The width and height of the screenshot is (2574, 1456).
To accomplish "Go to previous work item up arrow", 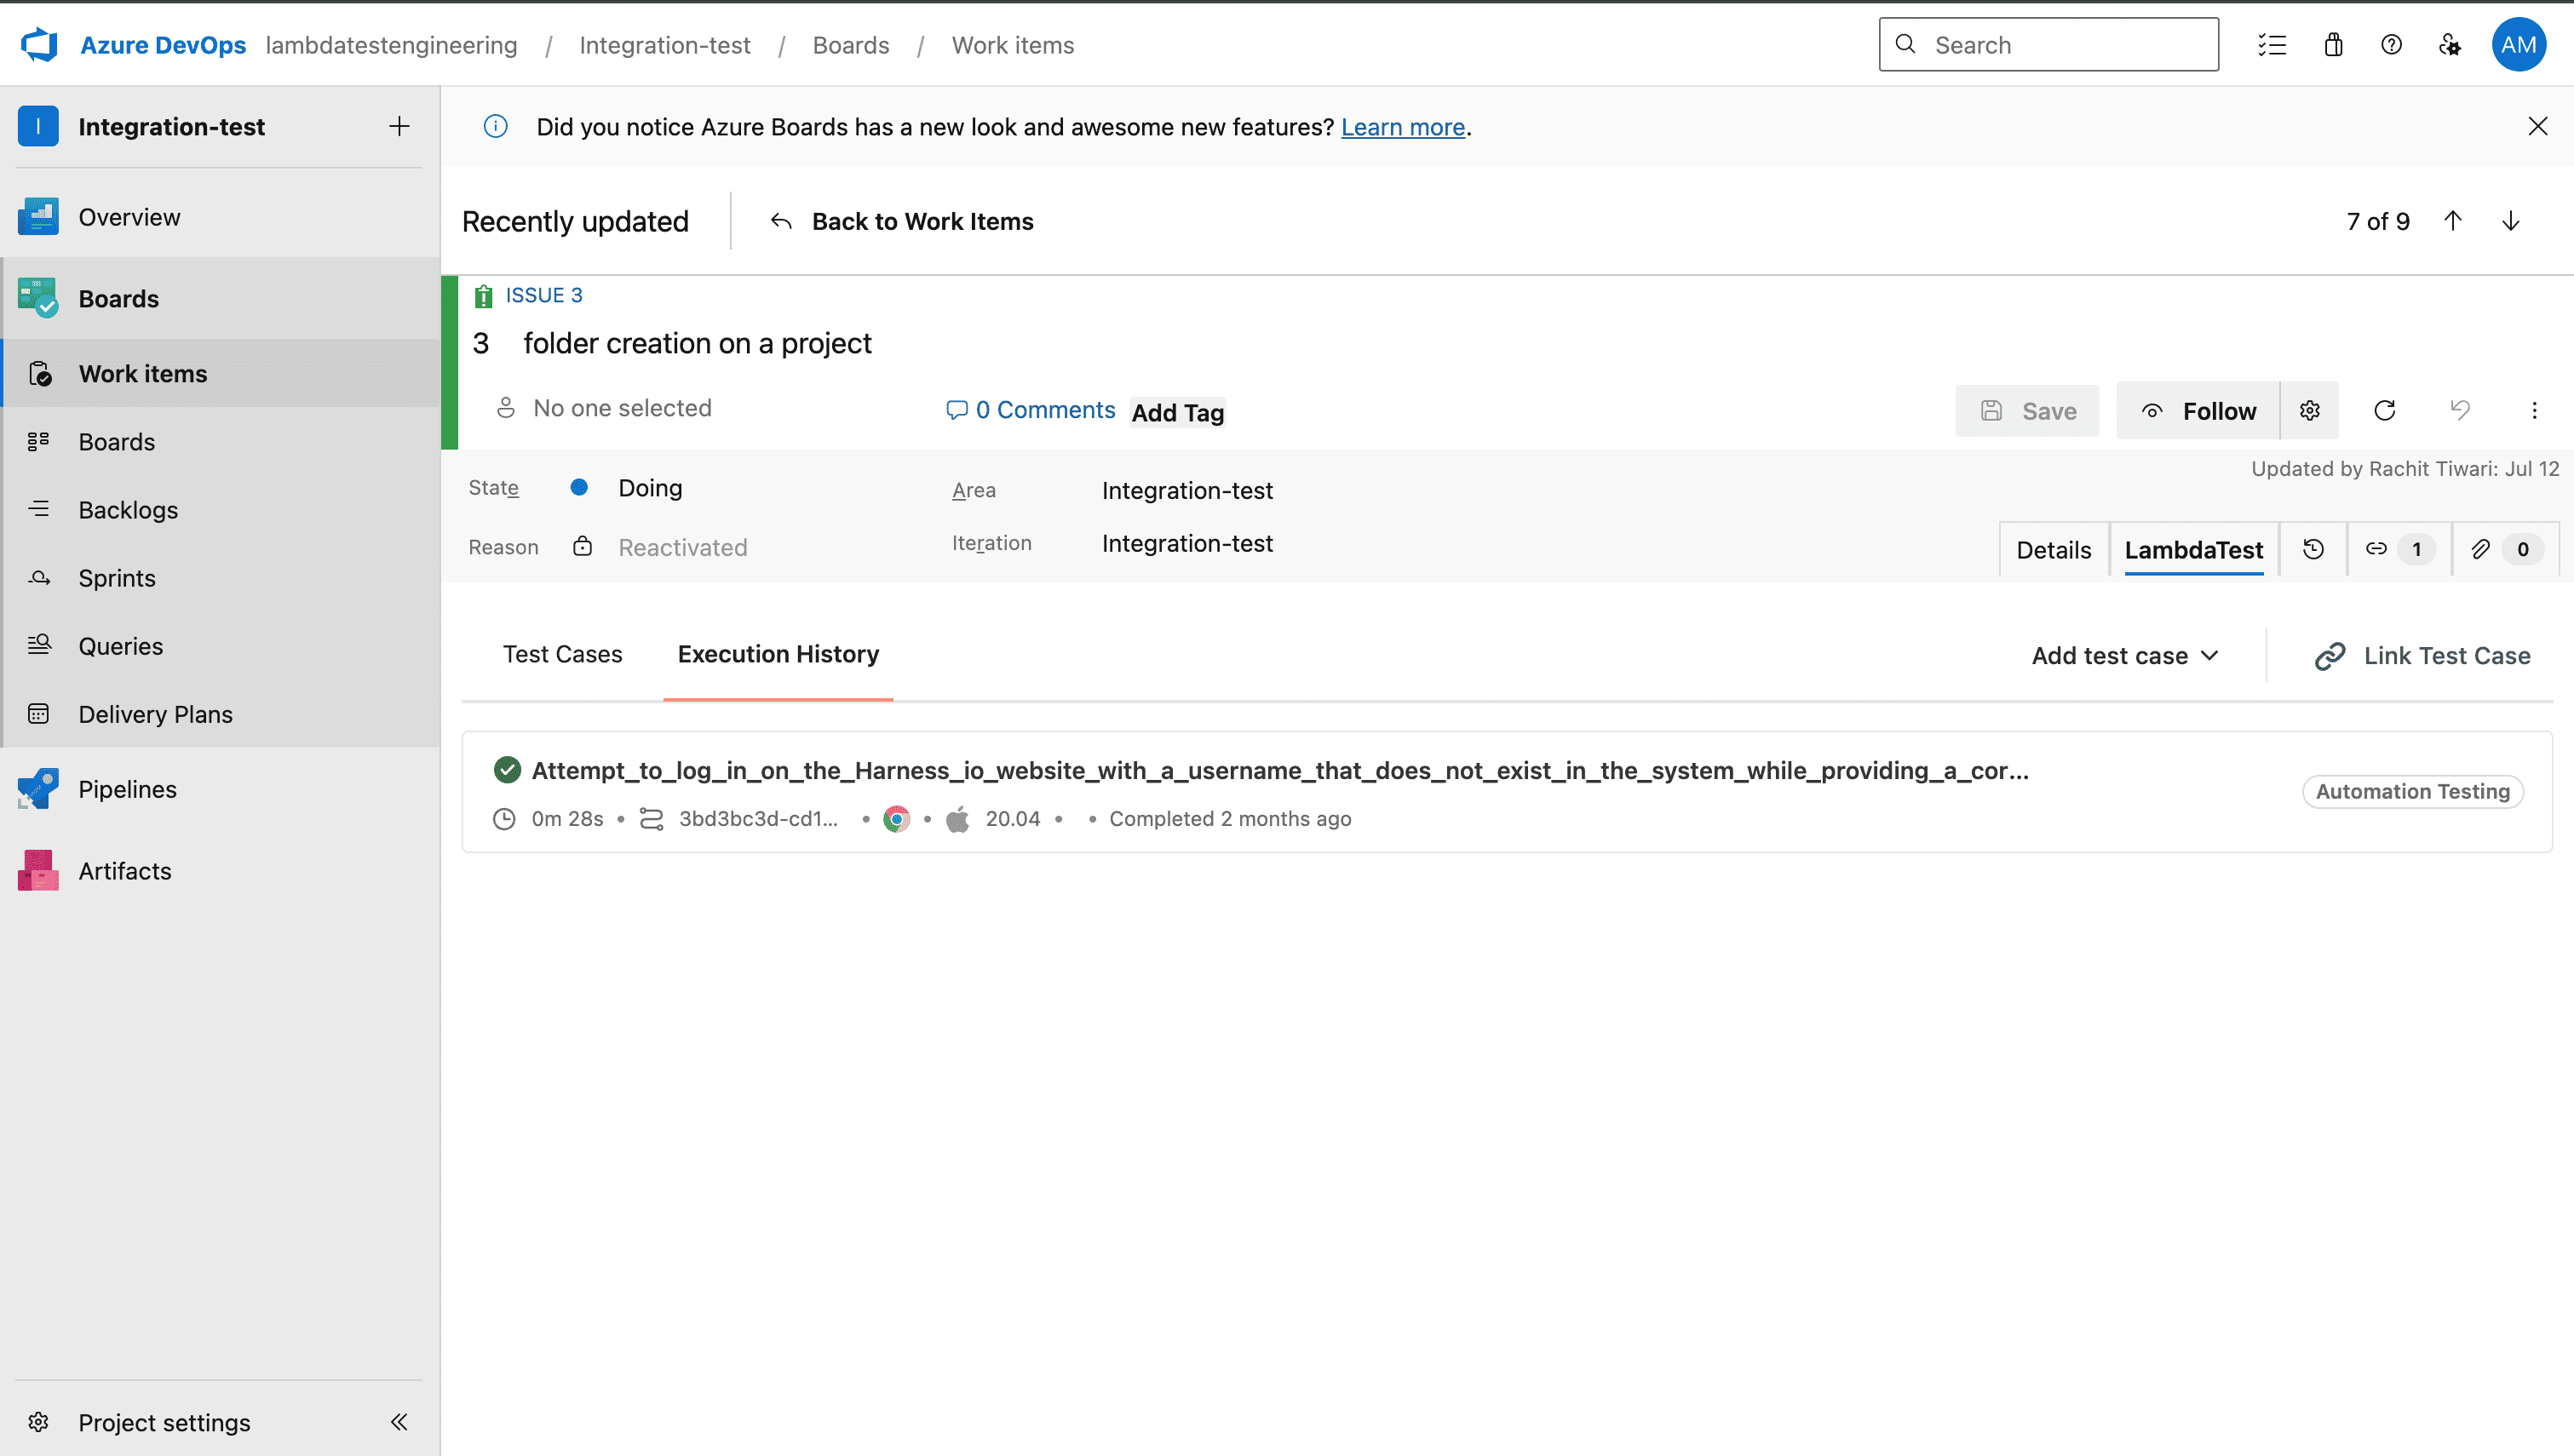I will pyautogui.click(x=2452, y=221).
